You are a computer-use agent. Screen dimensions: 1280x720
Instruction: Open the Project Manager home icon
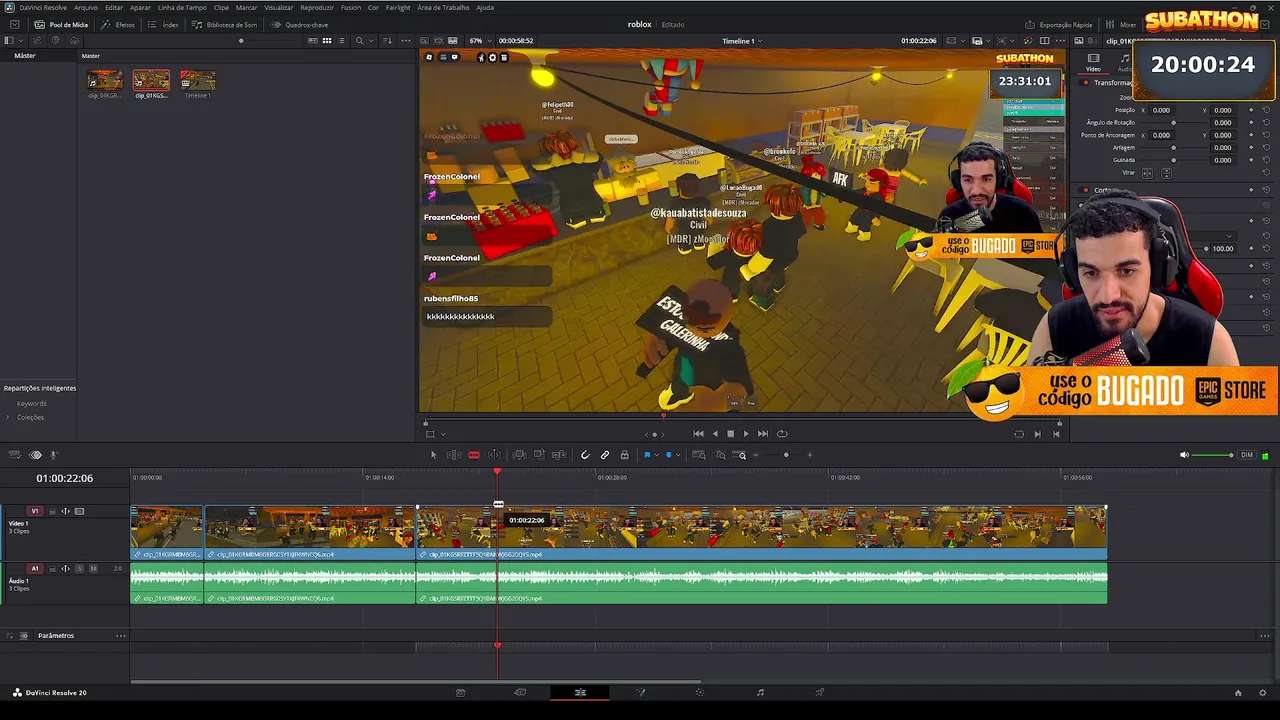point(1238,692)
